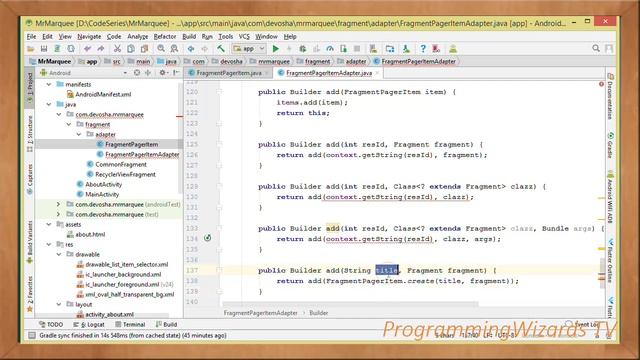640x360 pixels.
Task: Click the Paste icon in toolbar
Action: (x=144, y=49)
